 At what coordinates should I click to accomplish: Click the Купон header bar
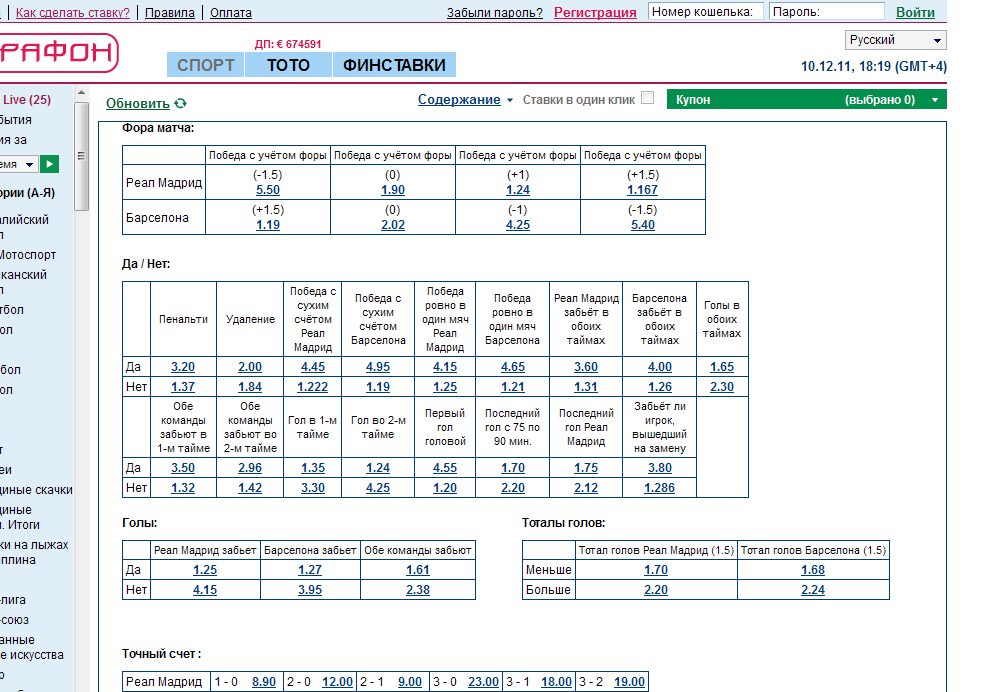tap(806, 99)
